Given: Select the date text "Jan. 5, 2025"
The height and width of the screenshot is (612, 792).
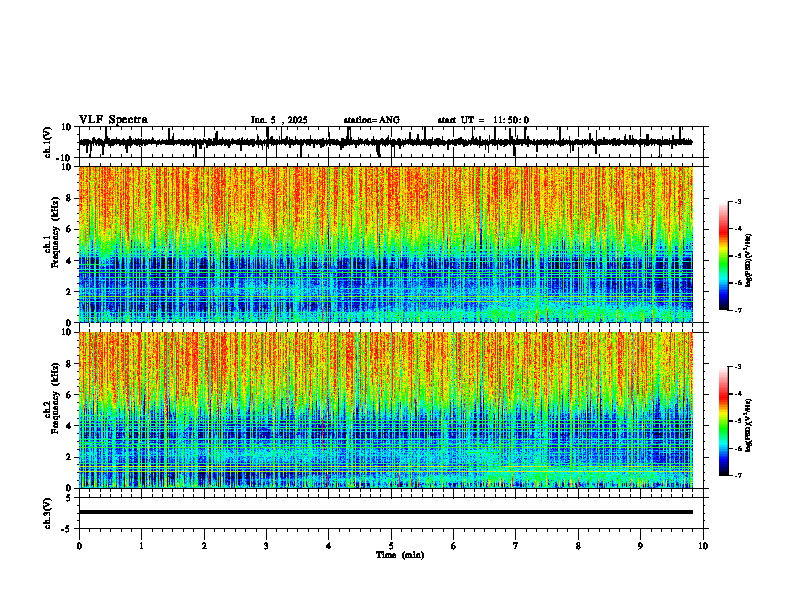Looking at the screenshot, I should point(279,120).
